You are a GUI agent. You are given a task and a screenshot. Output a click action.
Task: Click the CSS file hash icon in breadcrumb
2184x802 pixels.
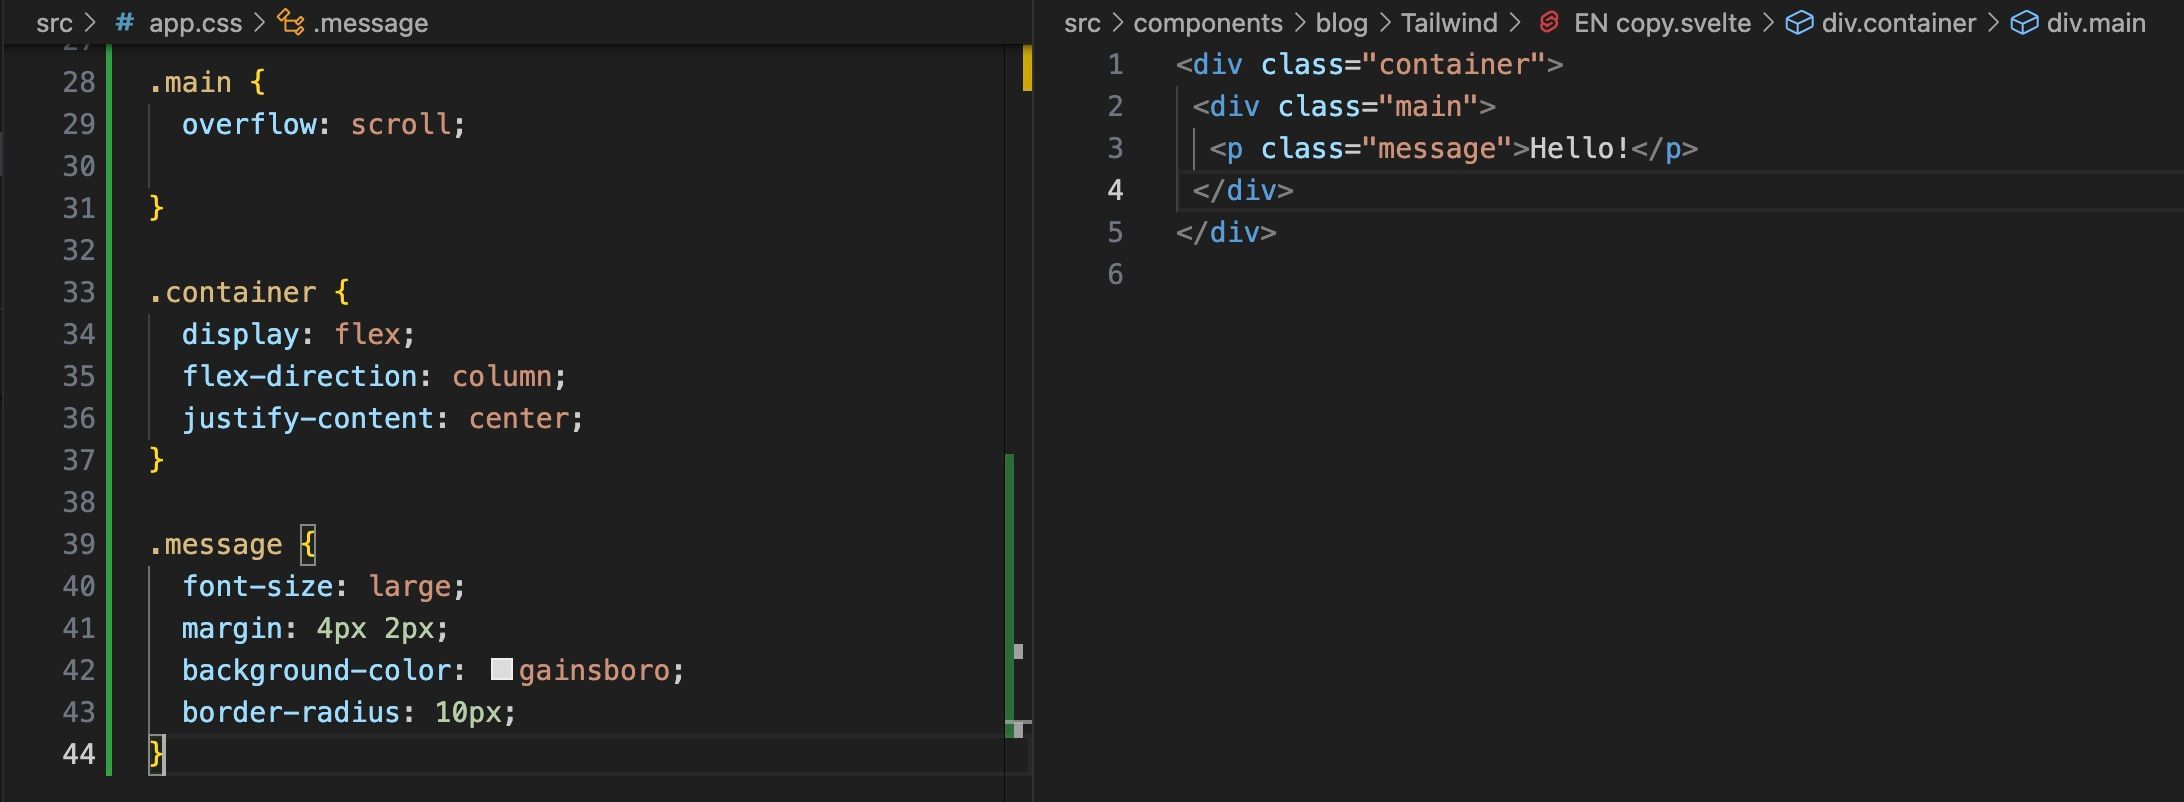tap(124, 22)
